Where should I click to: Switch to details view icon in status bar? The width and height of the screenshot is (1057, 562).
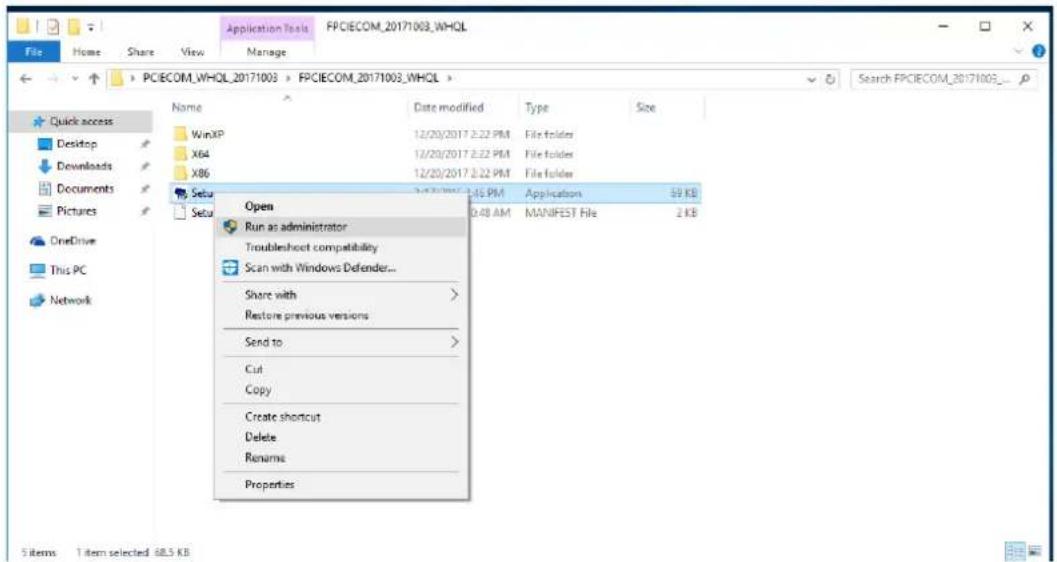coord(1017,551)
